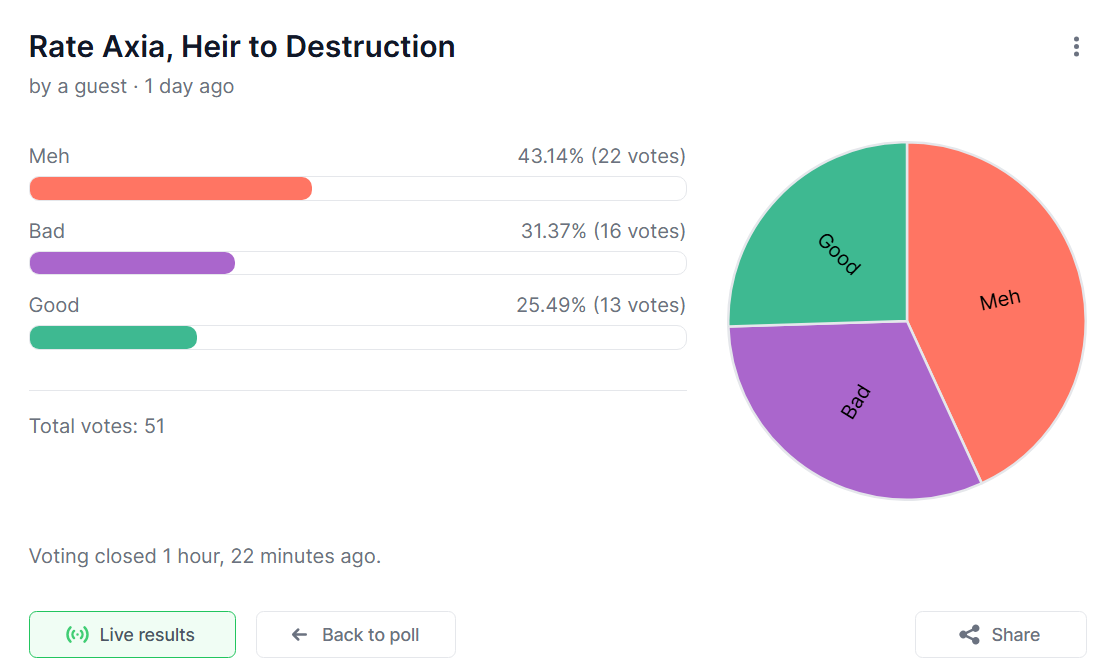Click the 'by a guest' author text

point(78,87)
